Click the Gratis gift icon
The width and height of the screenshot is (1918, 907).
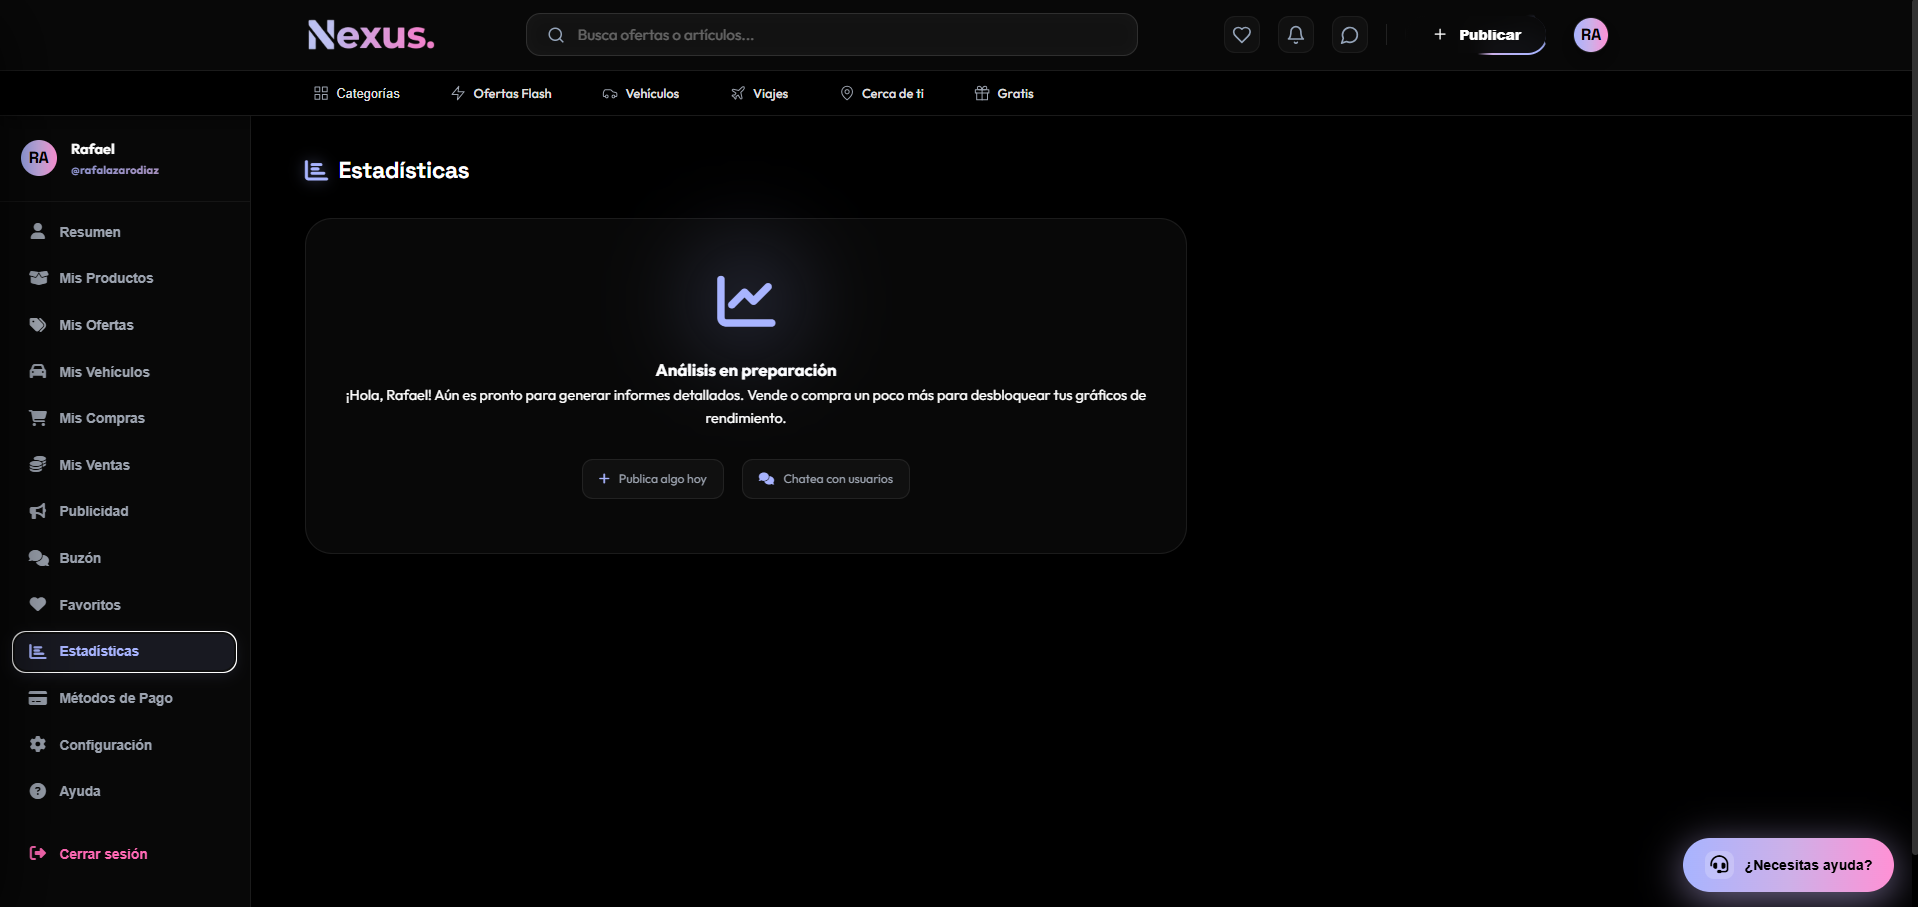[x=982, y=93]
